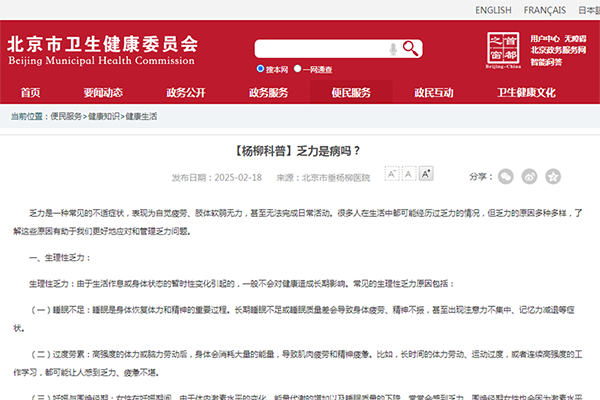The width and height of the screenshot is (600, 400).
Task: Open the 首页 navigation tab
Action: click(31, 93)
